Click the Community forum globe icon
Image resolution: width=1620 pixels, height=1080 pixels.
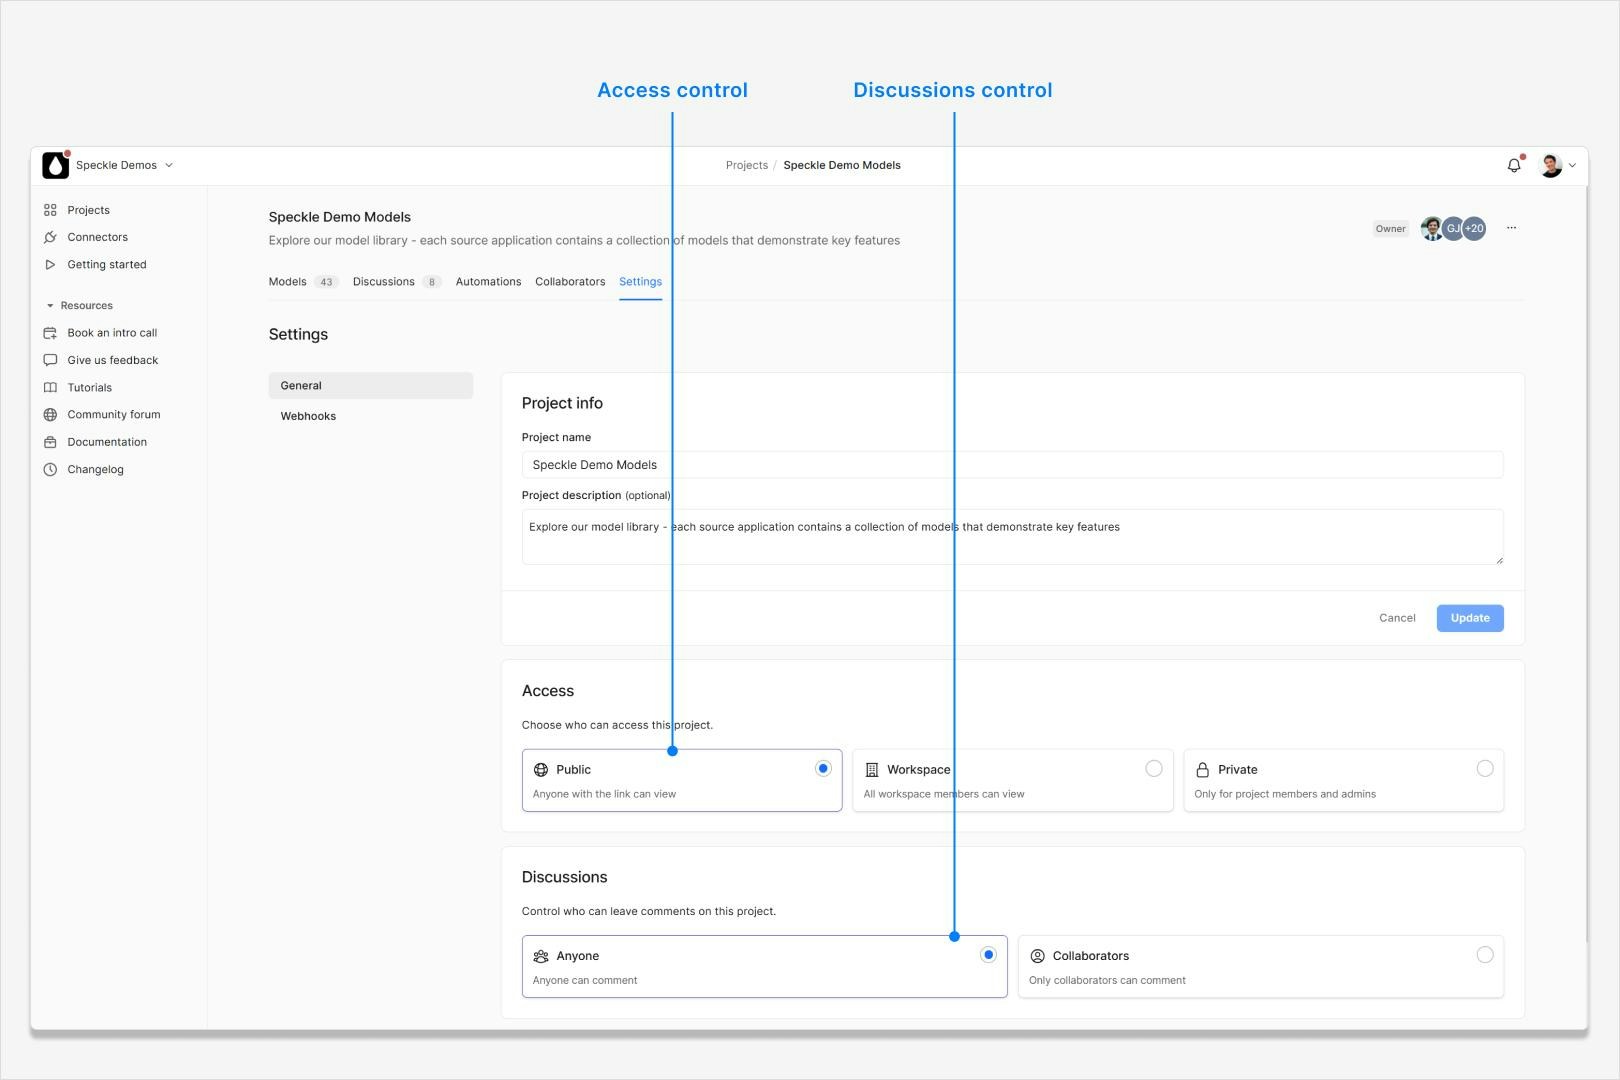[50, 414]
